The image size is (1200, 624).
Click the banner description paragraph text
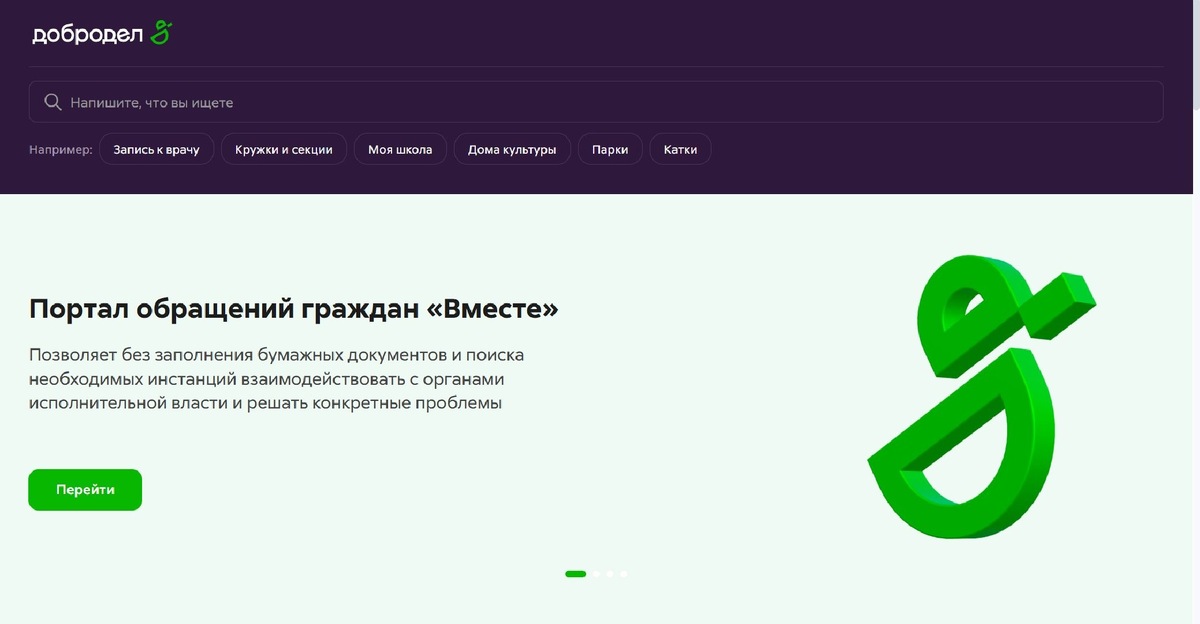click(277, 379)
